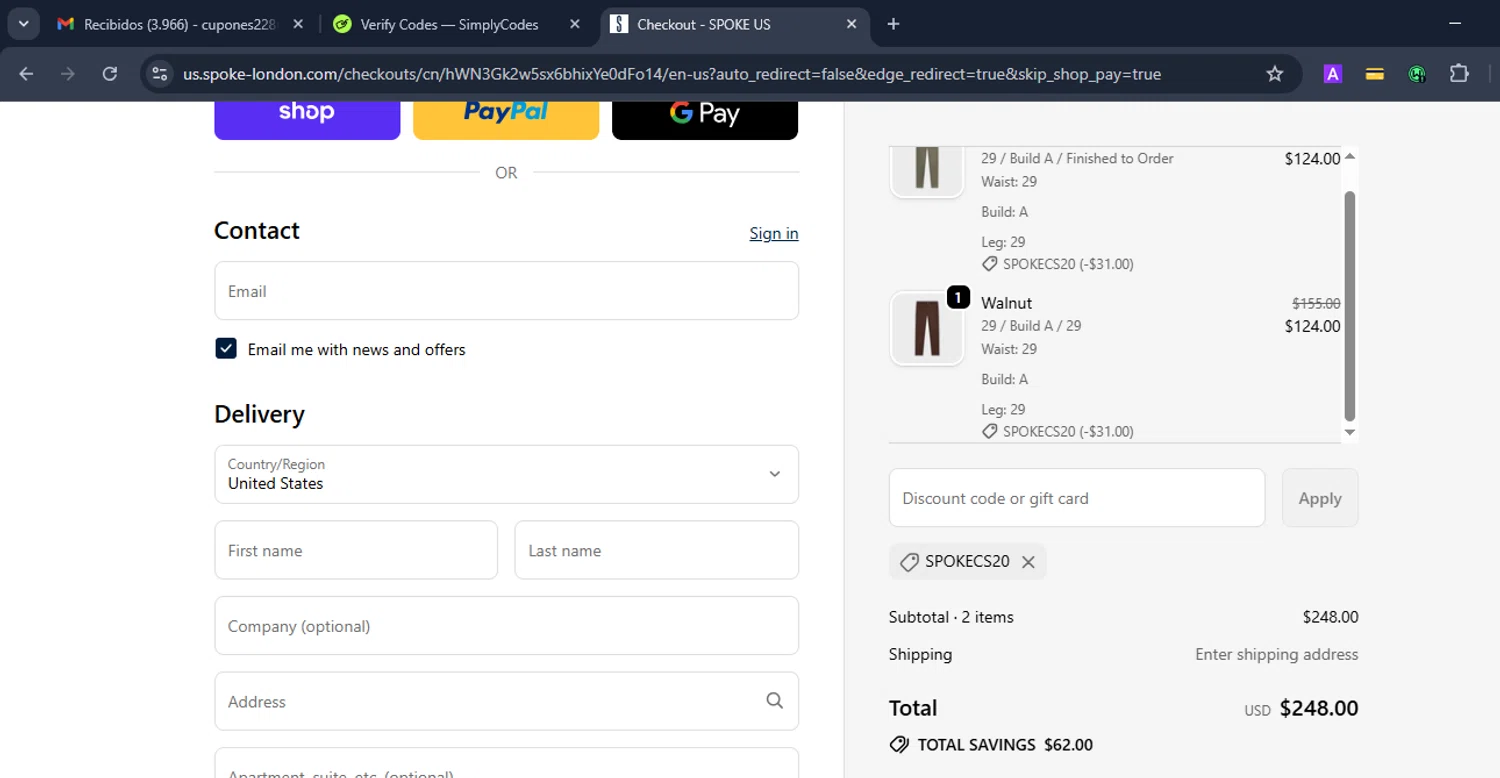Focus the First name field
The width and height of the screenshot is (1500, 778).
pyautogui.click(x=356, y=550)
